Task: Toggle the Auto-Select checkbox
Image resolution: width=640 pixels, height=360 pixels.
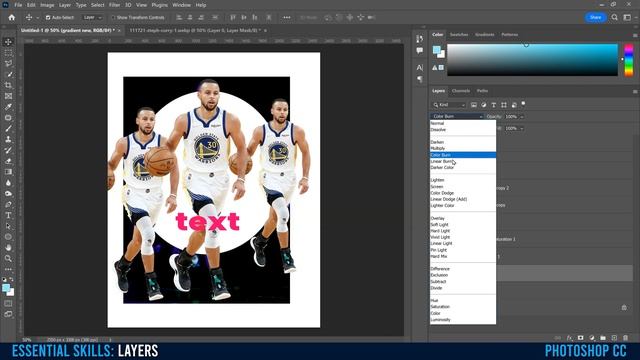Action: click(x=48, y=18)
